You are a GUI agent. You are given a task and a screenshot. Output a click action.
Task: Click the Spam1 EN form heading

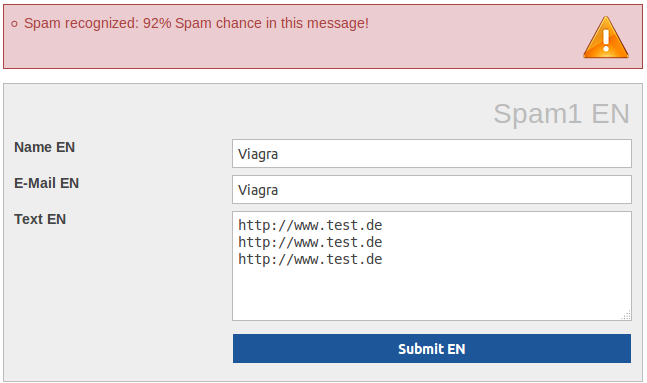[x=562, y=113]
